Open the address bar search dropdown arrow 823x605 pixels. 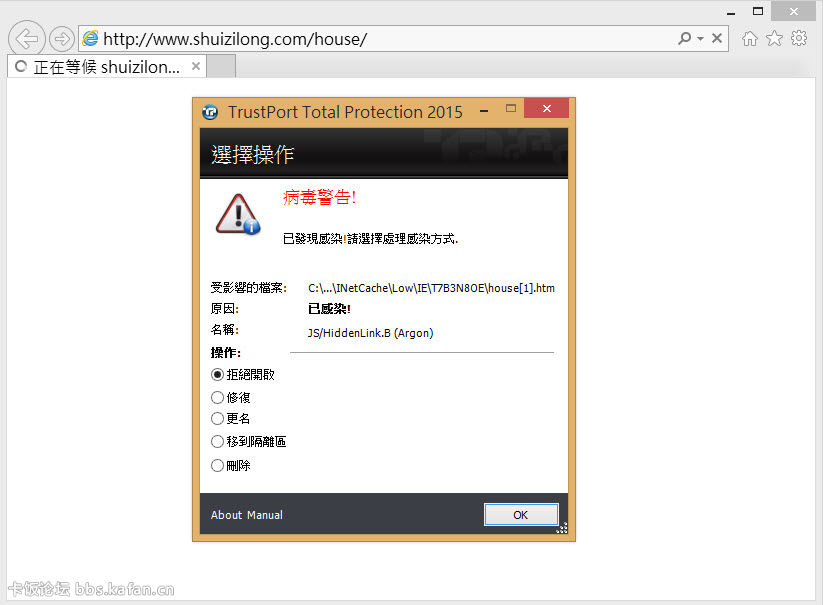(x=700, y=38)
